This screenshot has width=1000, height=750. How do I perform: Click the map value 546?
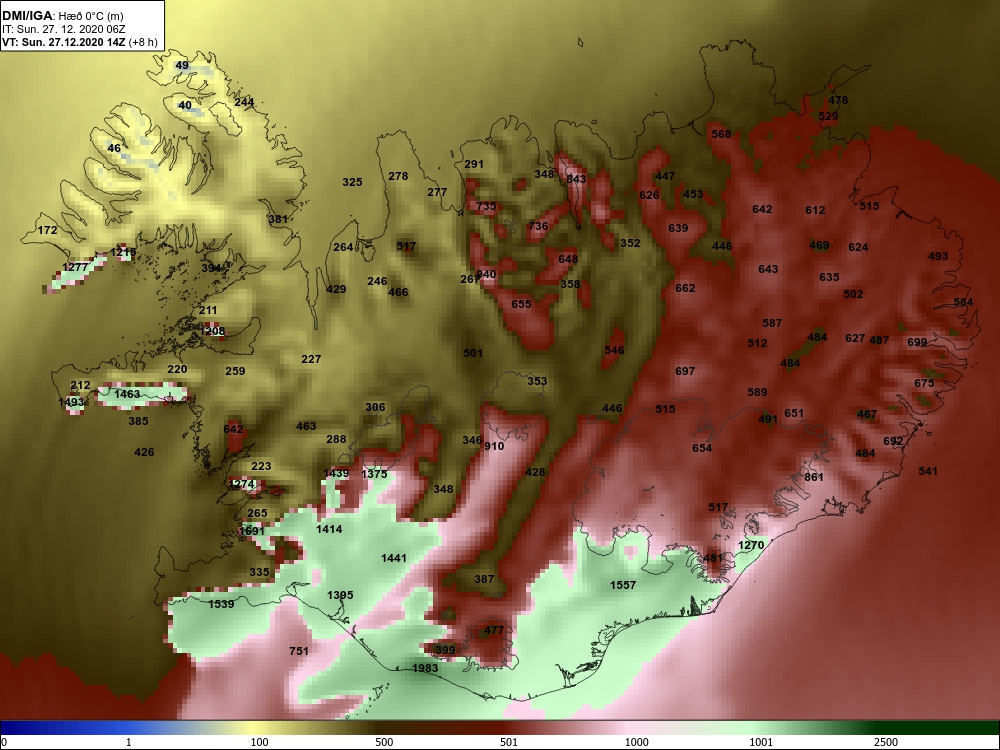tap(614, 350)
